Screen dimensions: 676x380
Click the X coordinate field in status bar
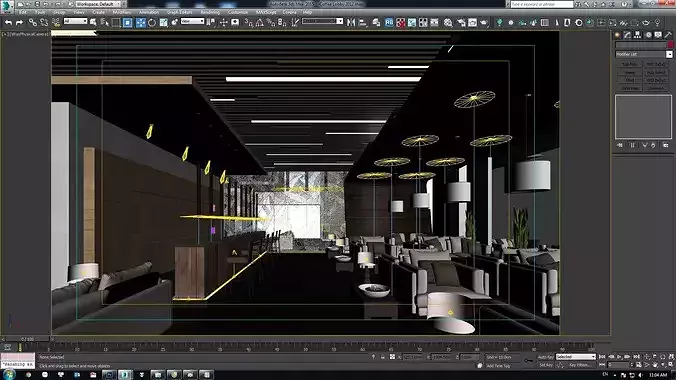[x=413, y=357]
